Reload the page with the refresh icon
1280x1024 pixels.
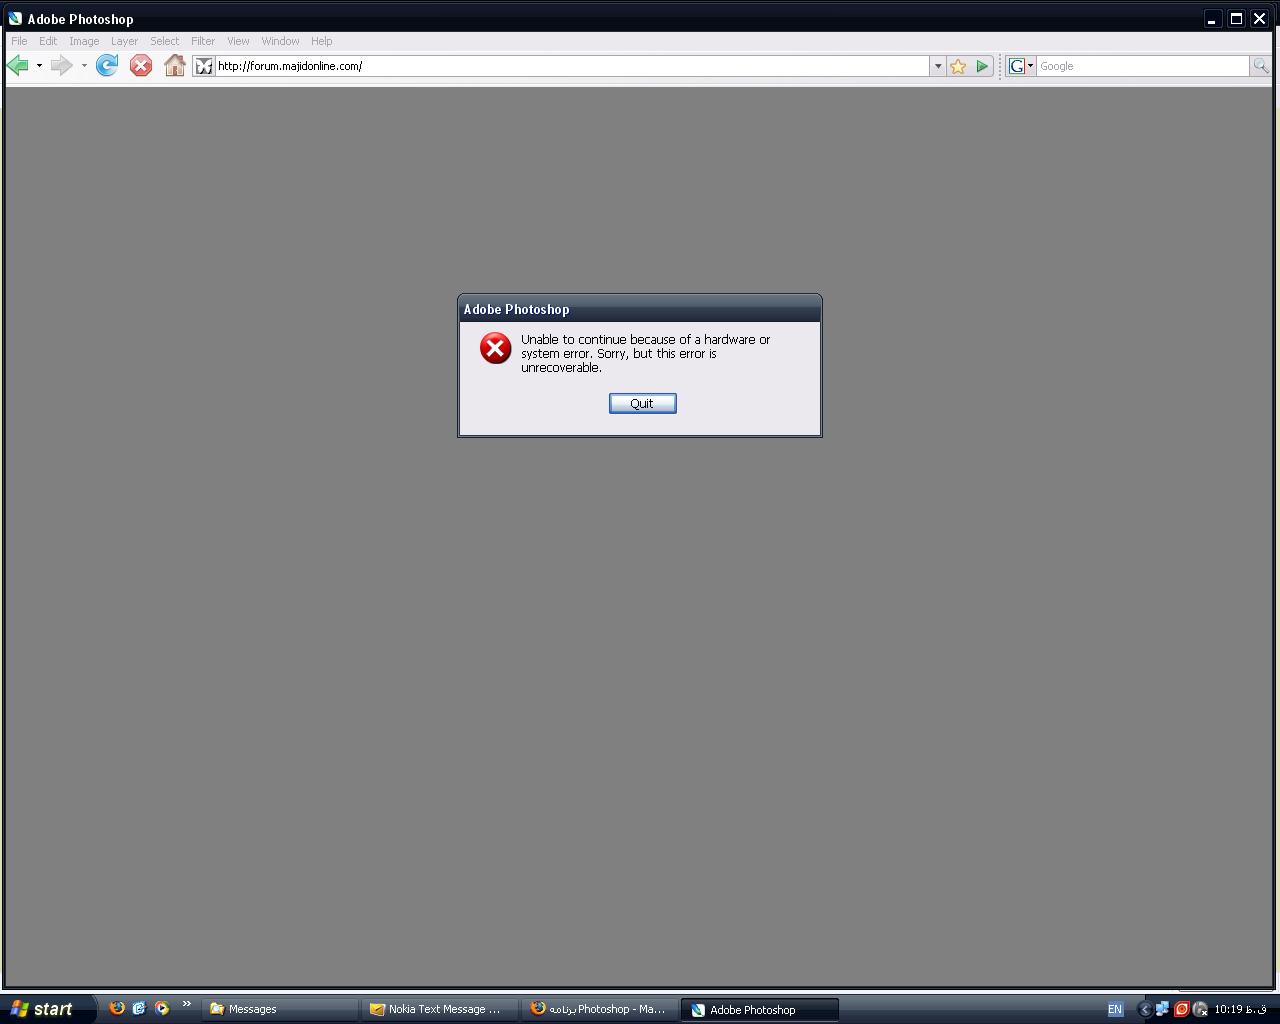pyautogui.click(x=107, y=66)
